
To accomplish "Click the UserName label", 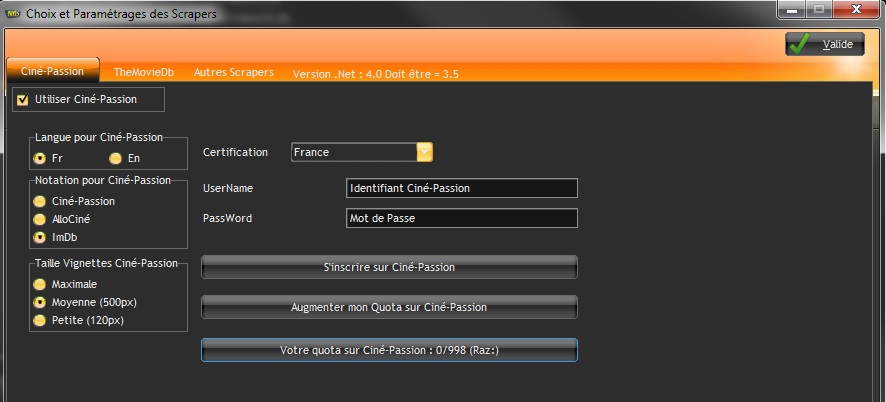I will (x=228, y=188).
